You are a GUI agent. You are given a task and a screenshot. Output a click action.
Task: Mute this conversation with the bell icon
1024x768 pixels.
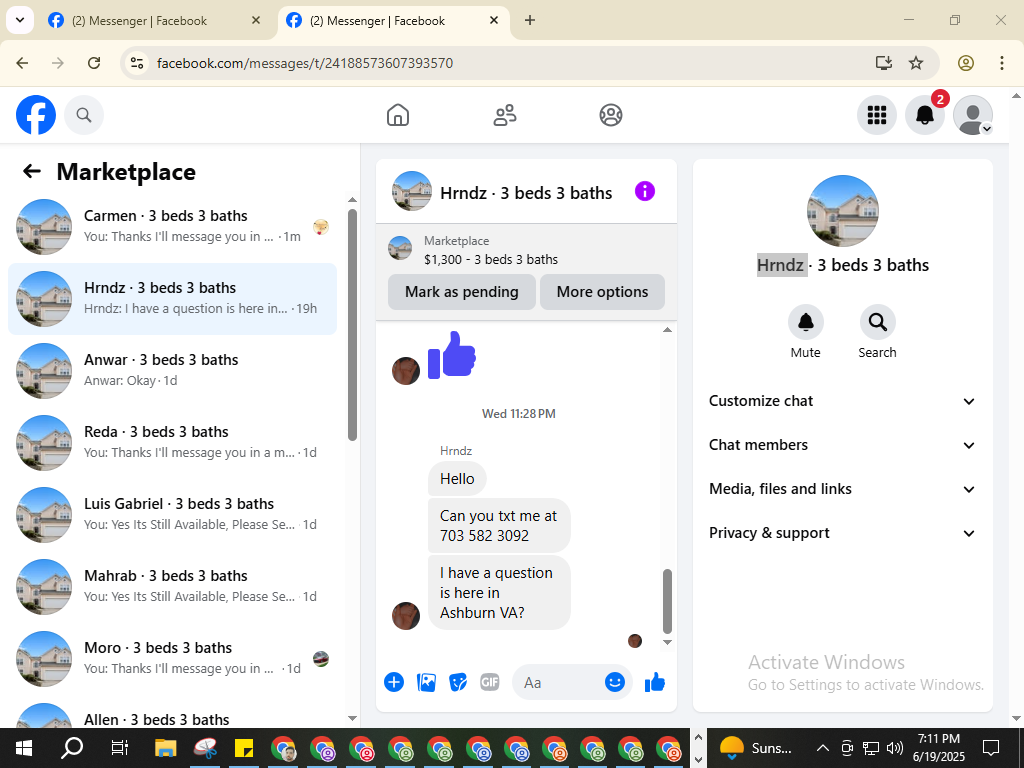click(806, 322)
